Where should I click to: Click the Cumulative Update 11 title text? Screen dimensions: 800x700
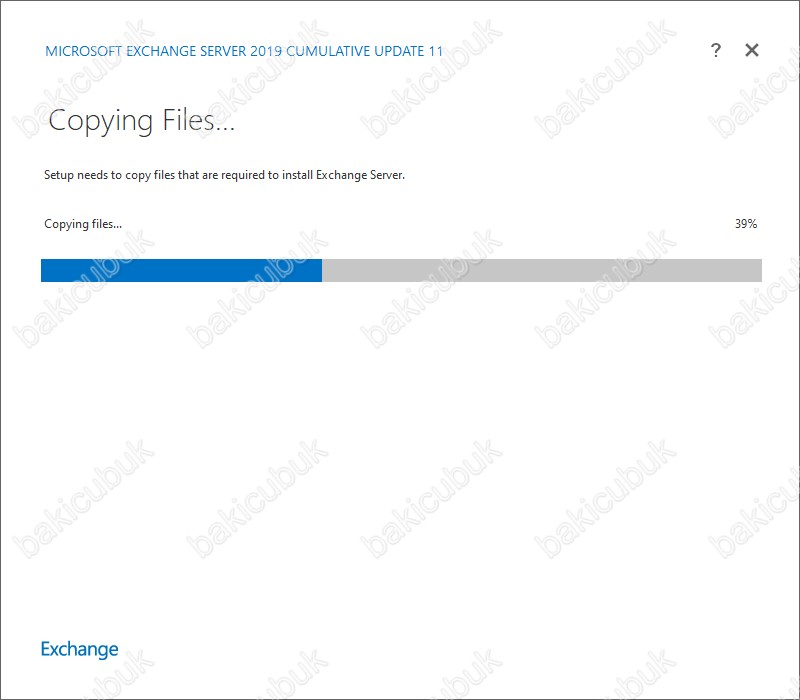pyautogui.click(x=244, y=51)
